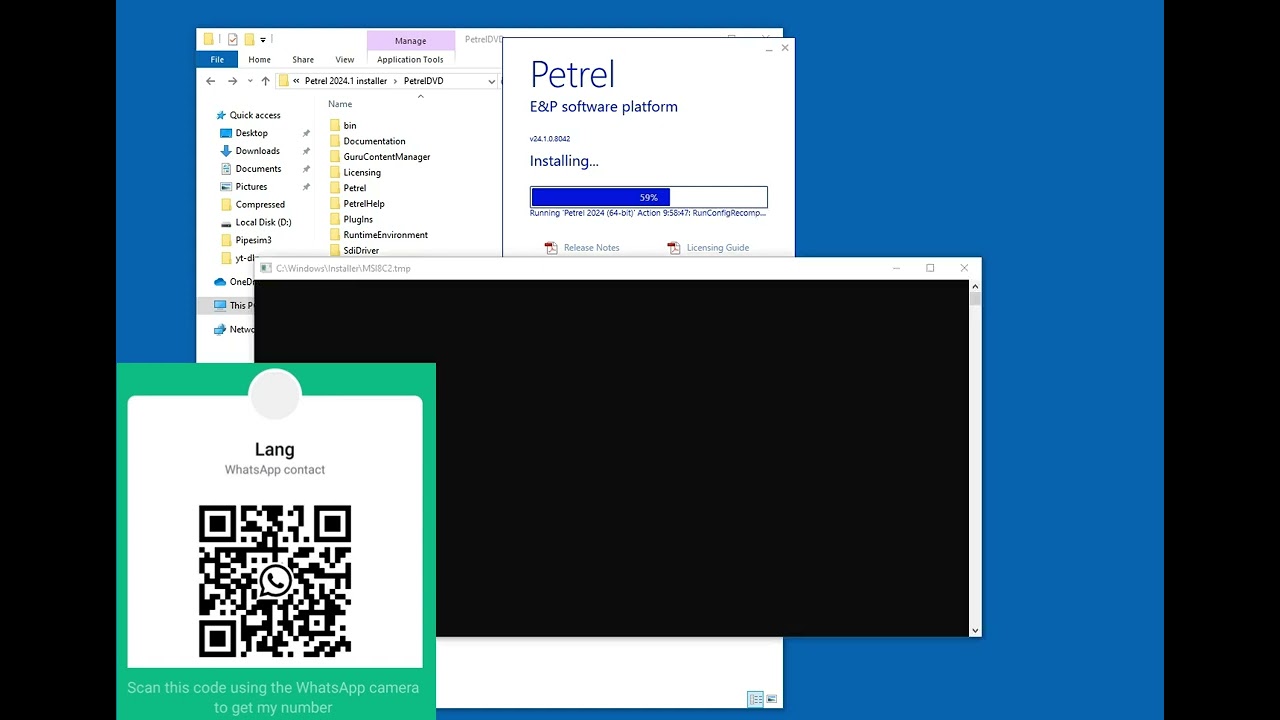
Task: Select the Network icon in the sidebar
Action: pyautogui.click(x=220, y=329)
